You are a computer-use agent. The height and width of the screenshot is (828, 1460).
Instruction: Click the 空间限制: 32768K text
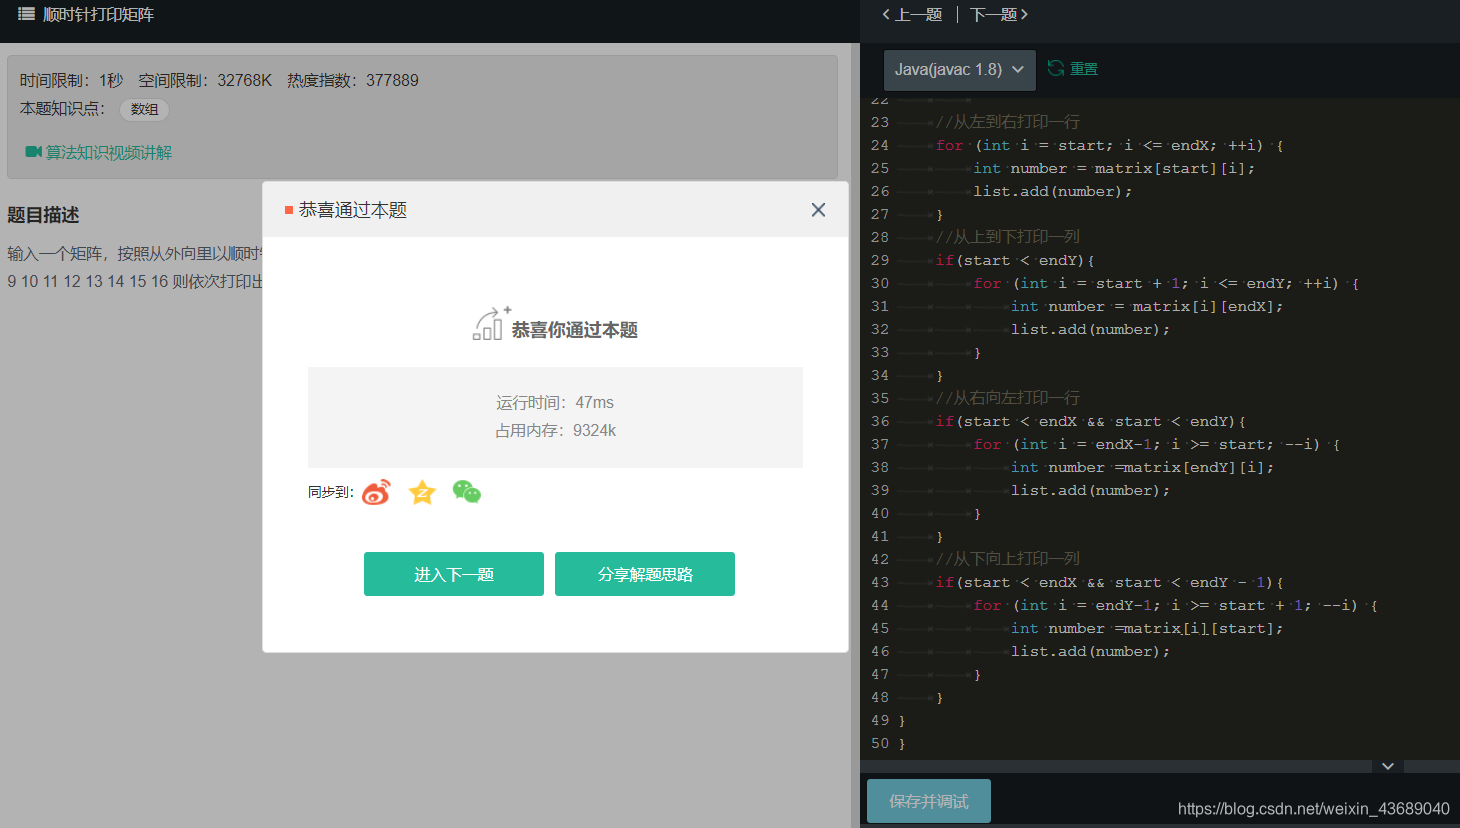coord(205,80)
